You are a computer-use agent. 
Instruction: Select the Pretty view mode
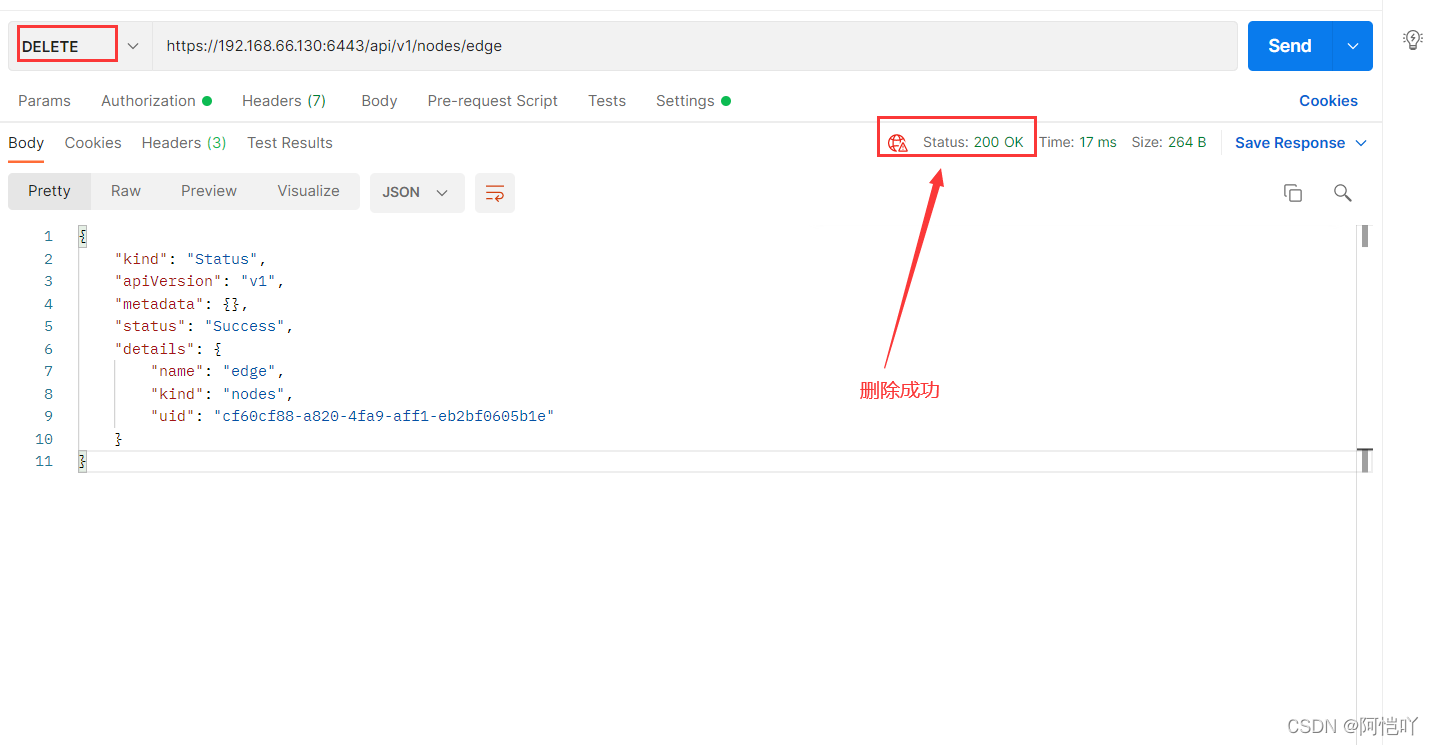point(49,191)
